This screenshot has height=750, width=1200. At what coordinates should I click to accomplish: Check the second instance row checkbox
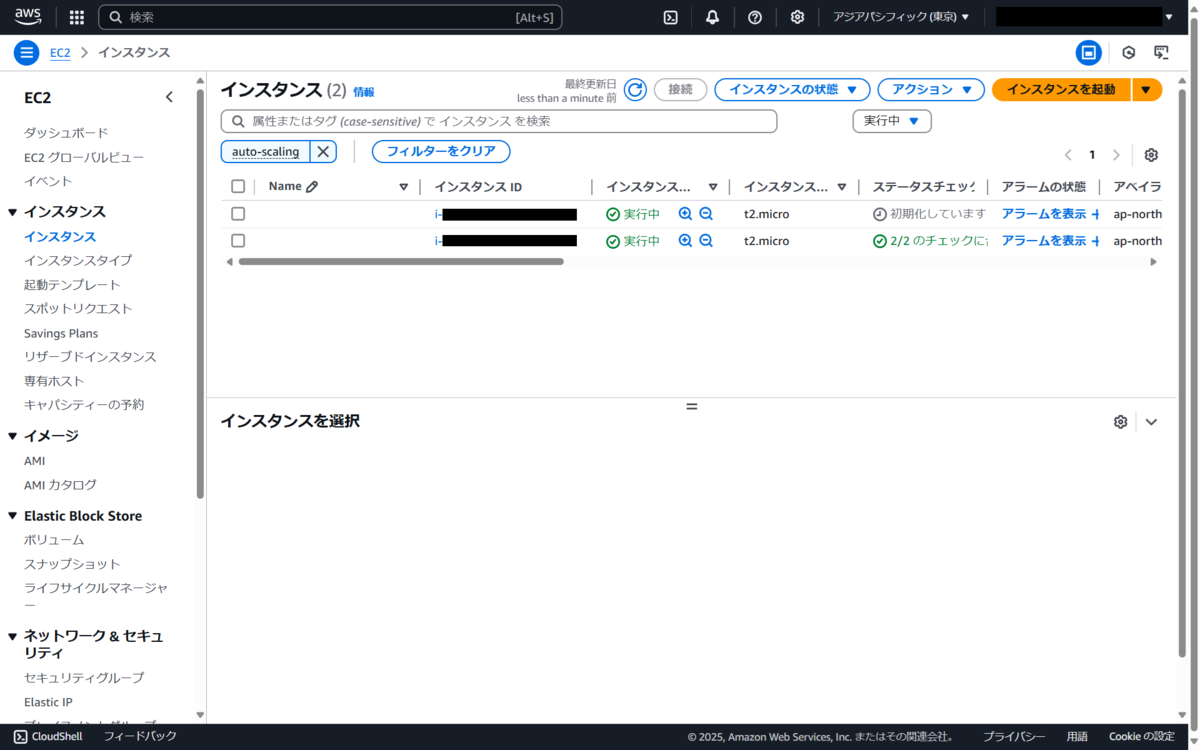click(238, 240)
